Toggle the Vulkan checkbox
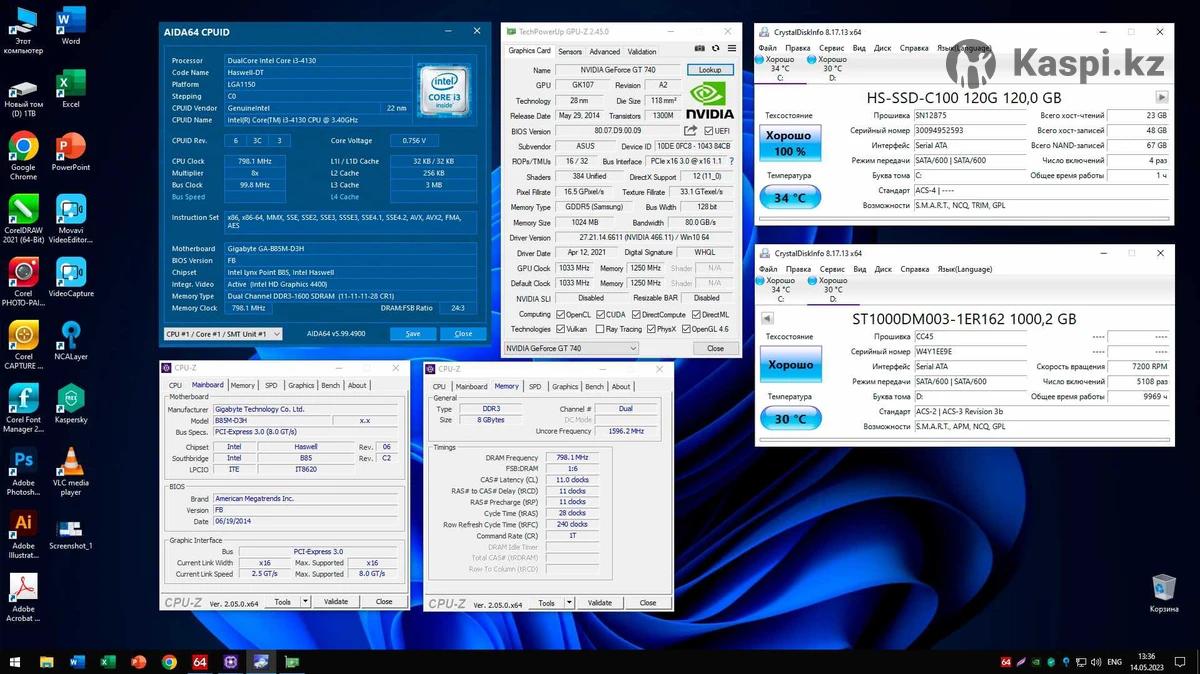The image size is (1200, 674). (x=561, y=329)
